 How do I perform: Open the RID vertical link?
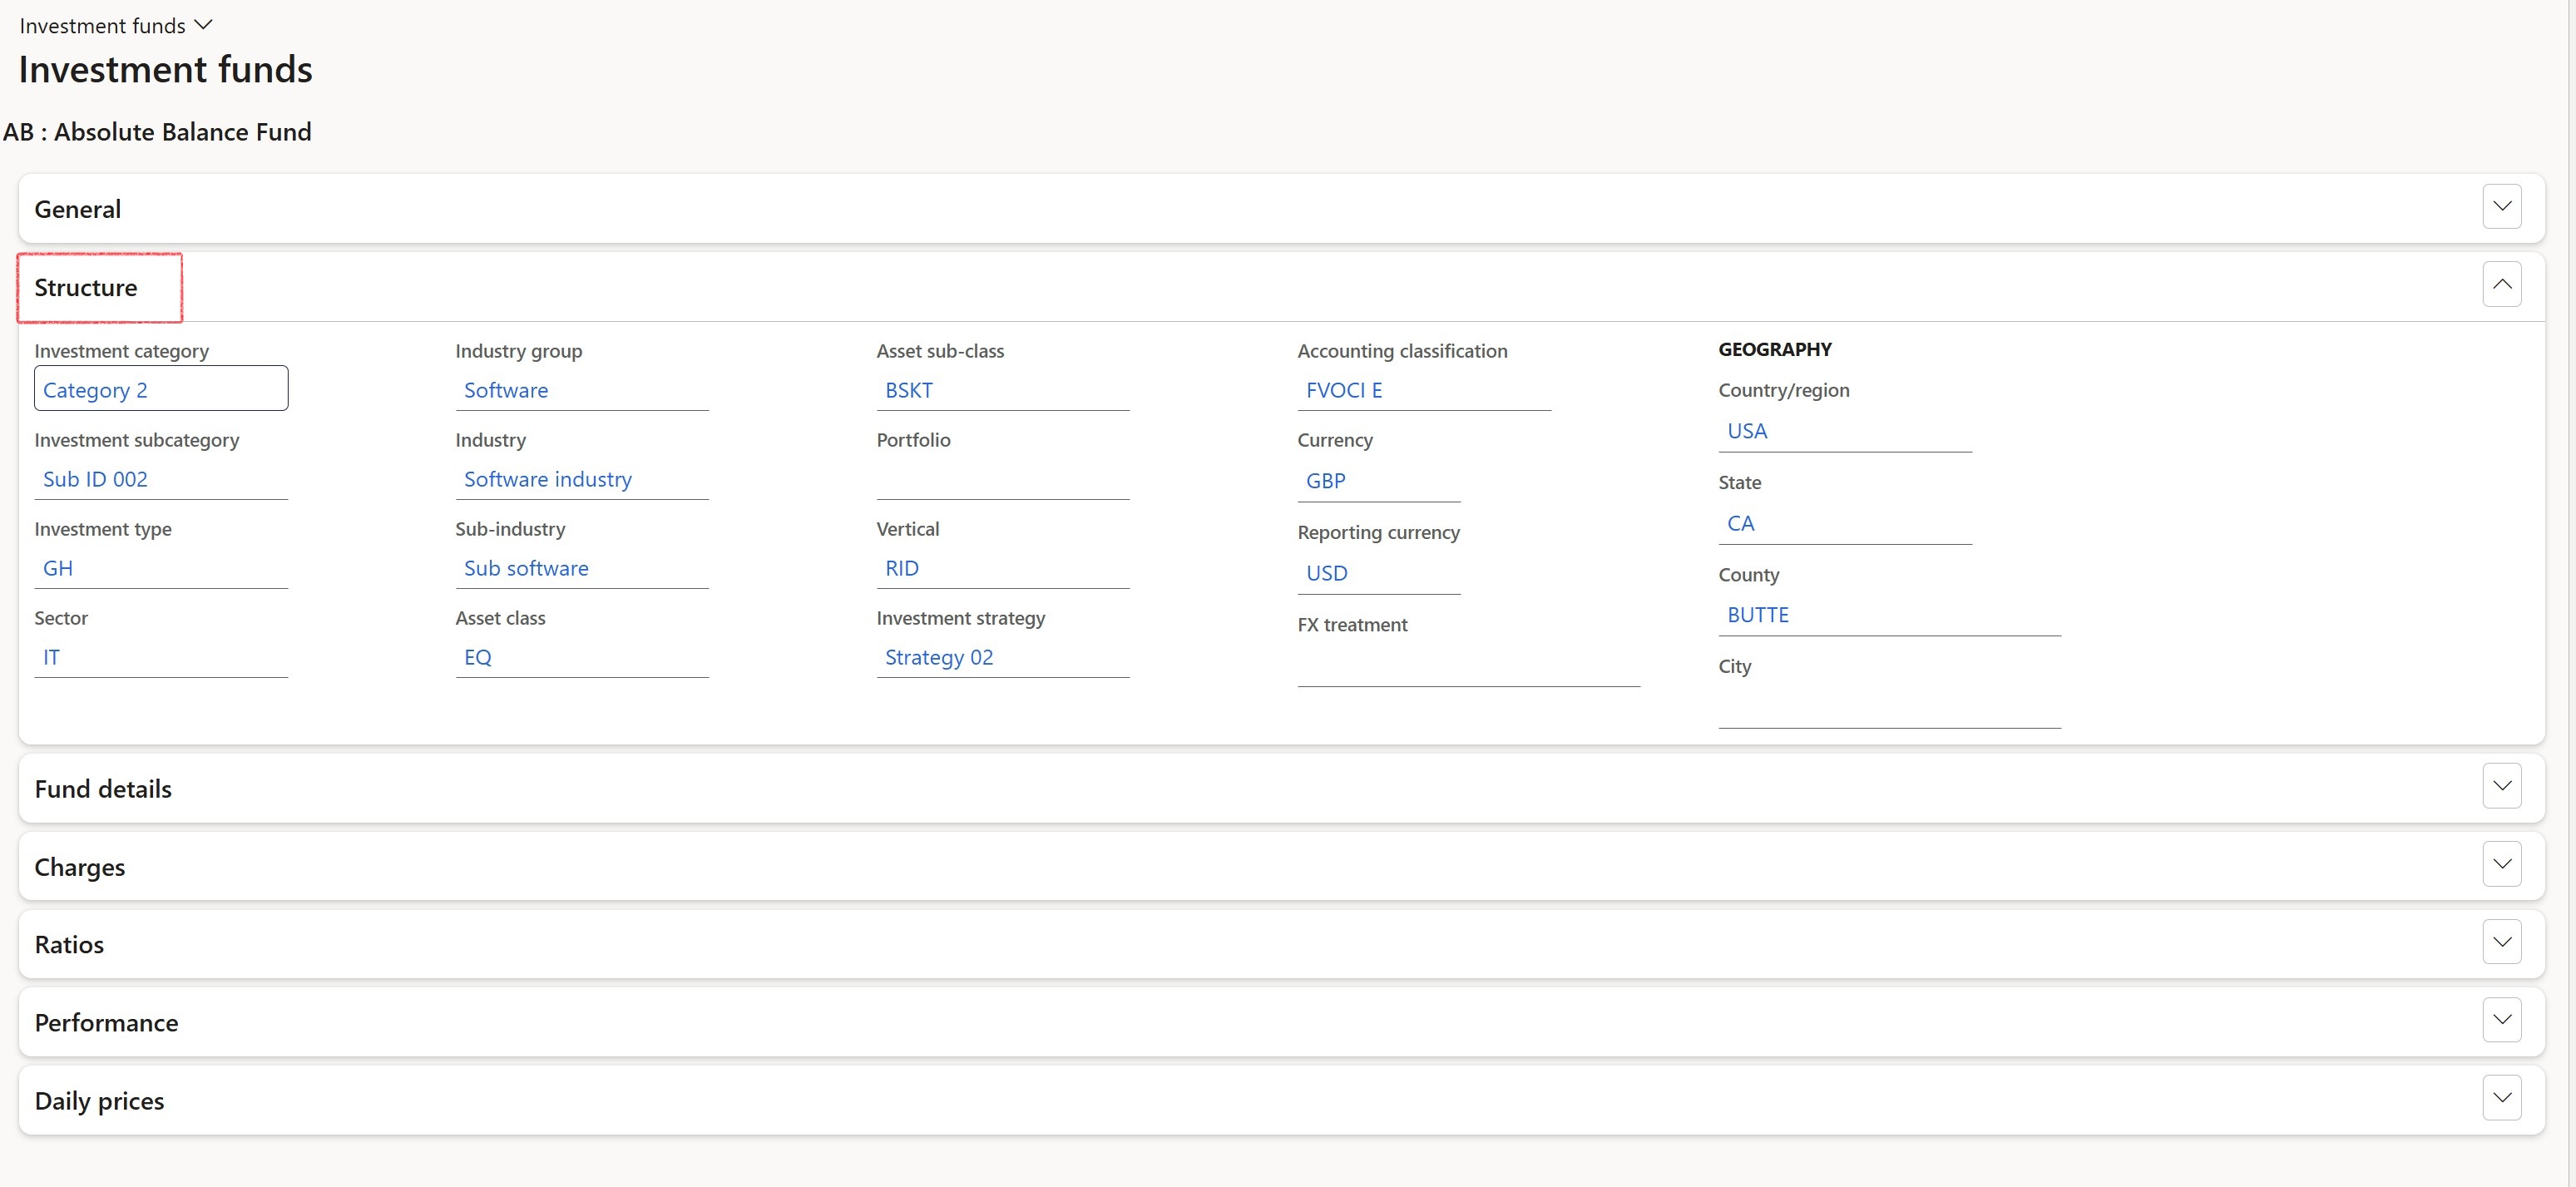(x=902, y=568)
